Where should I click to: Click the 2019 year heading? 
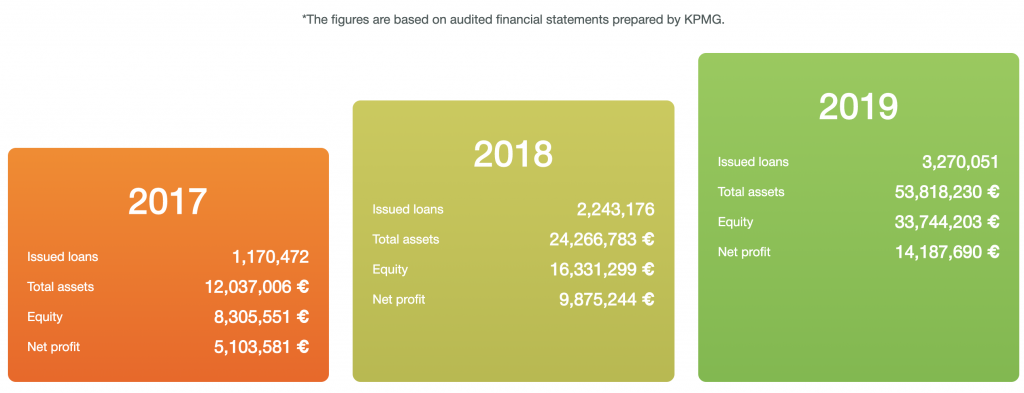tap(858, 107)
